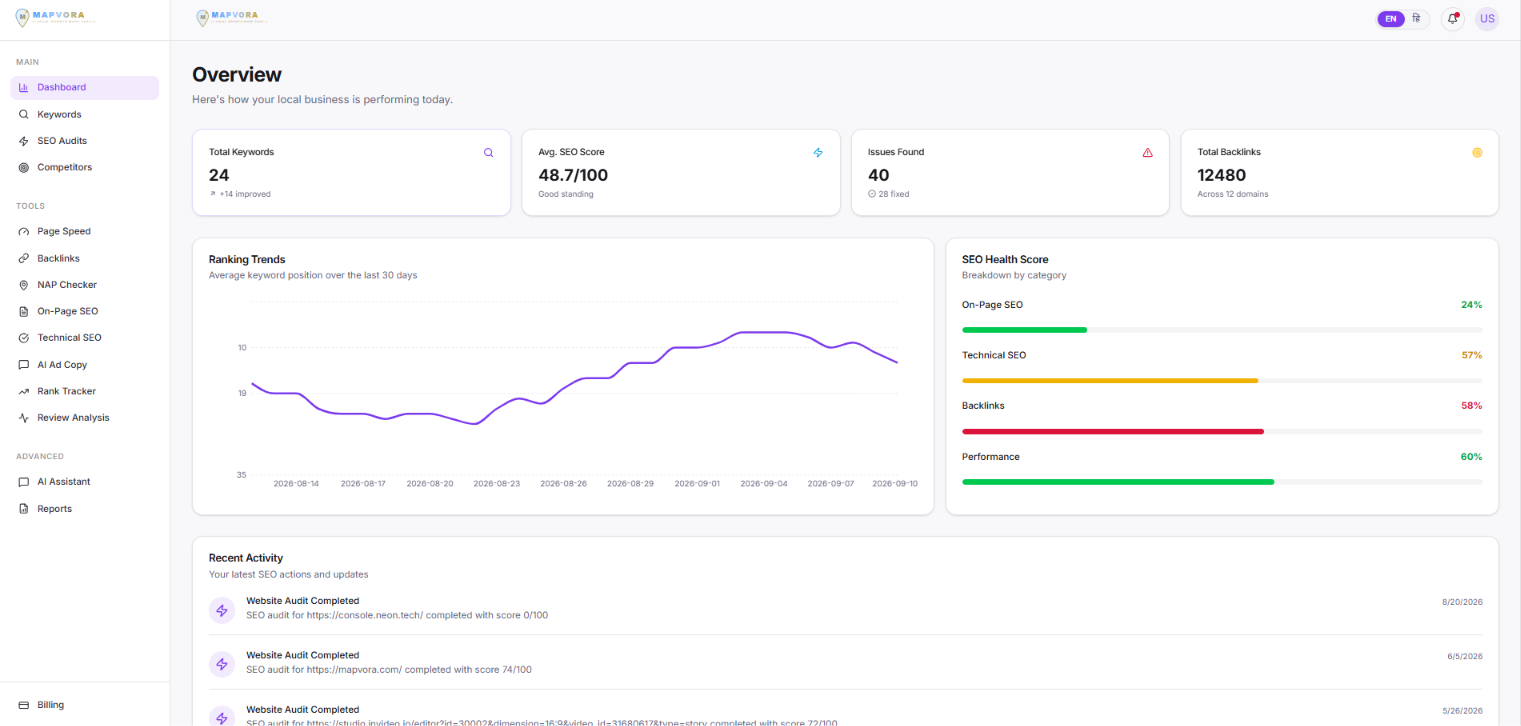The height and width of the screenshot is (726, 1521).
Task: Click the Billing card icon
Action: tap(24, 705)
